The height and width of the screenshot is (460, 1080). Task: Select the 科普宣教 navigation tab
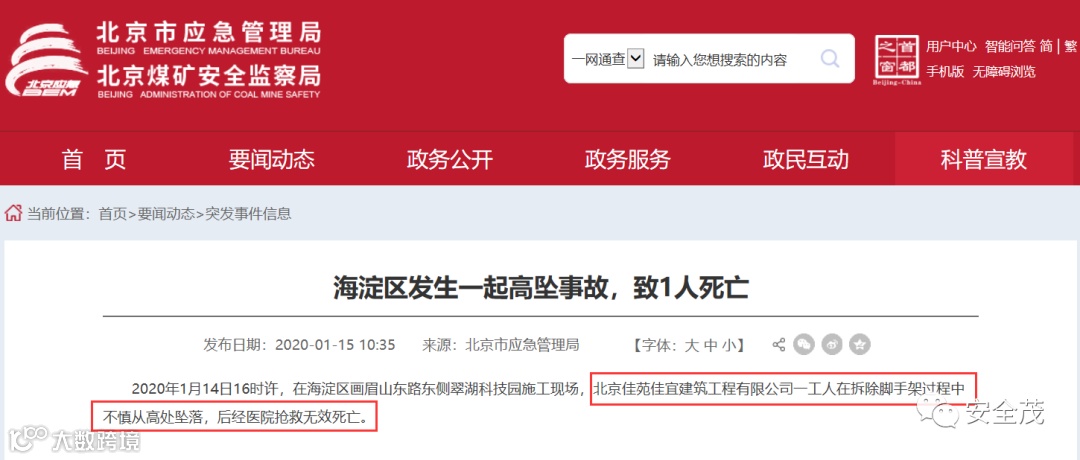click(x=983, y=160)
